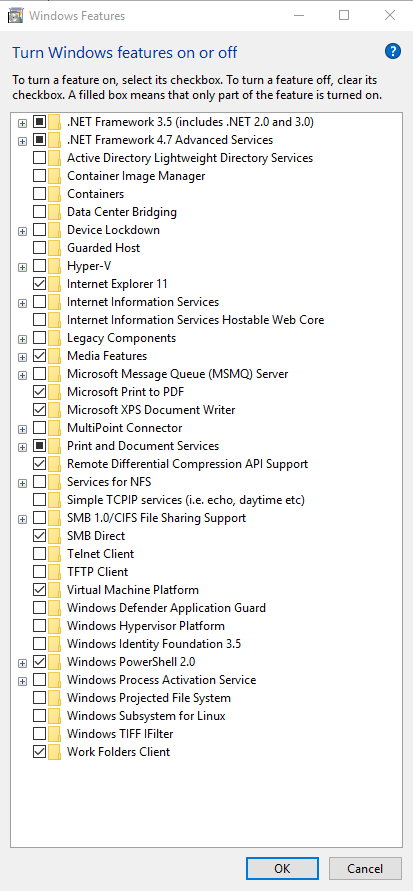Select the Container Image Manager label
The image size is (413, 891).
coord(136,176)
